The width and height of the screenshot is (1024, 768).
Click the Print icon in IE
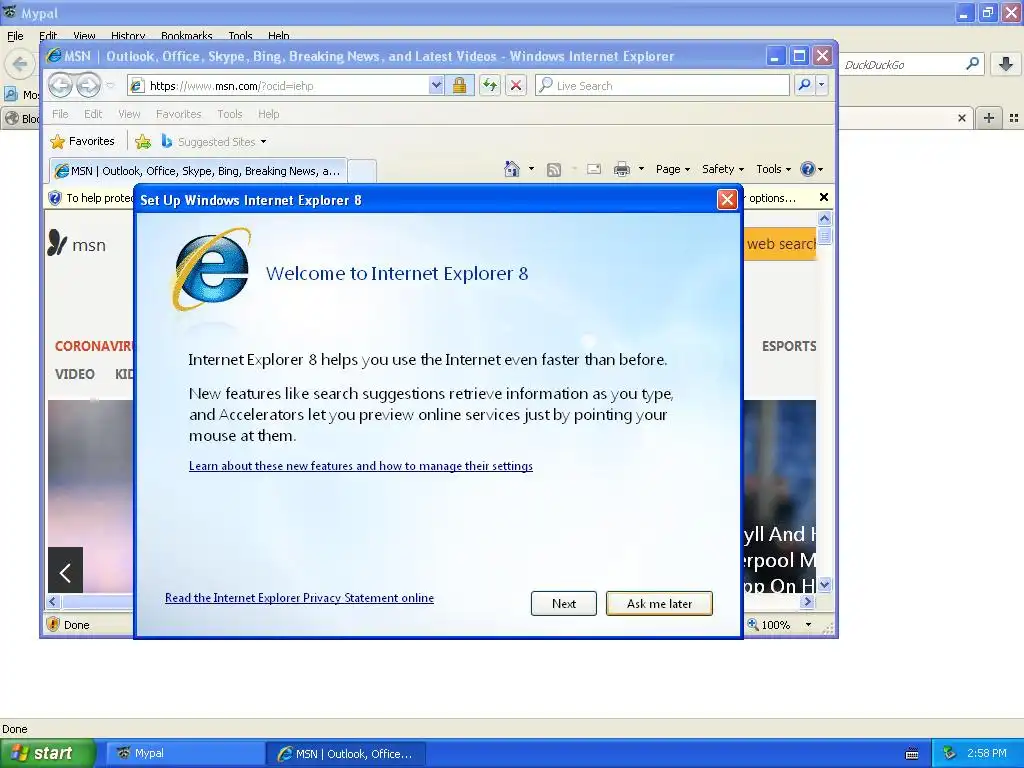(622, 169)
